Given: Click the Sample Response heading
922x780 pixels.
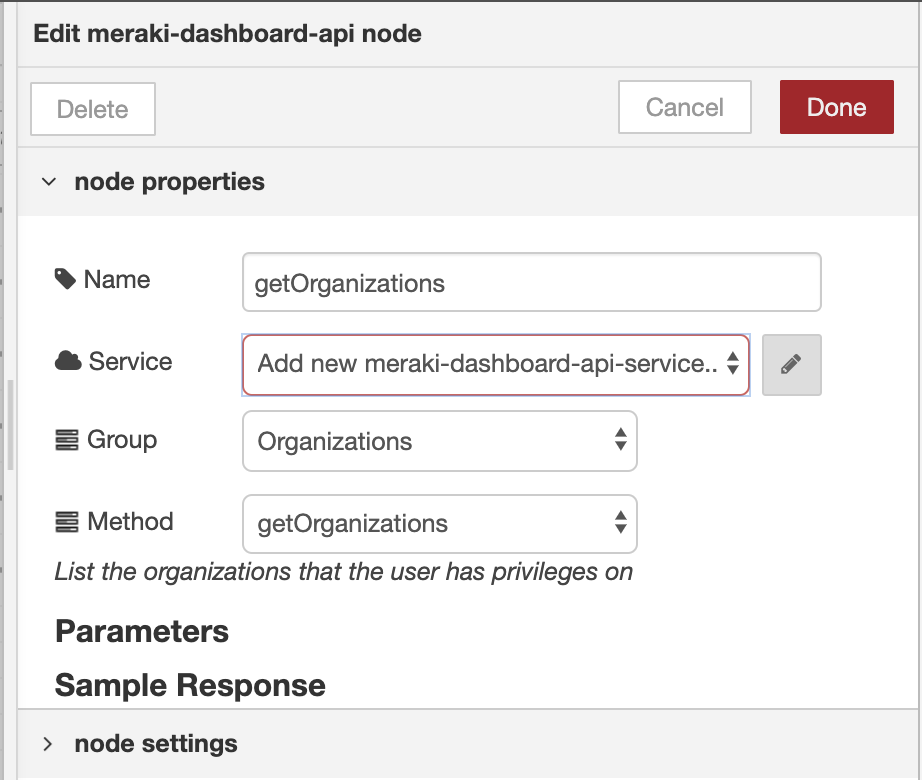Looking at the screenshot, I should coord(190,685).
